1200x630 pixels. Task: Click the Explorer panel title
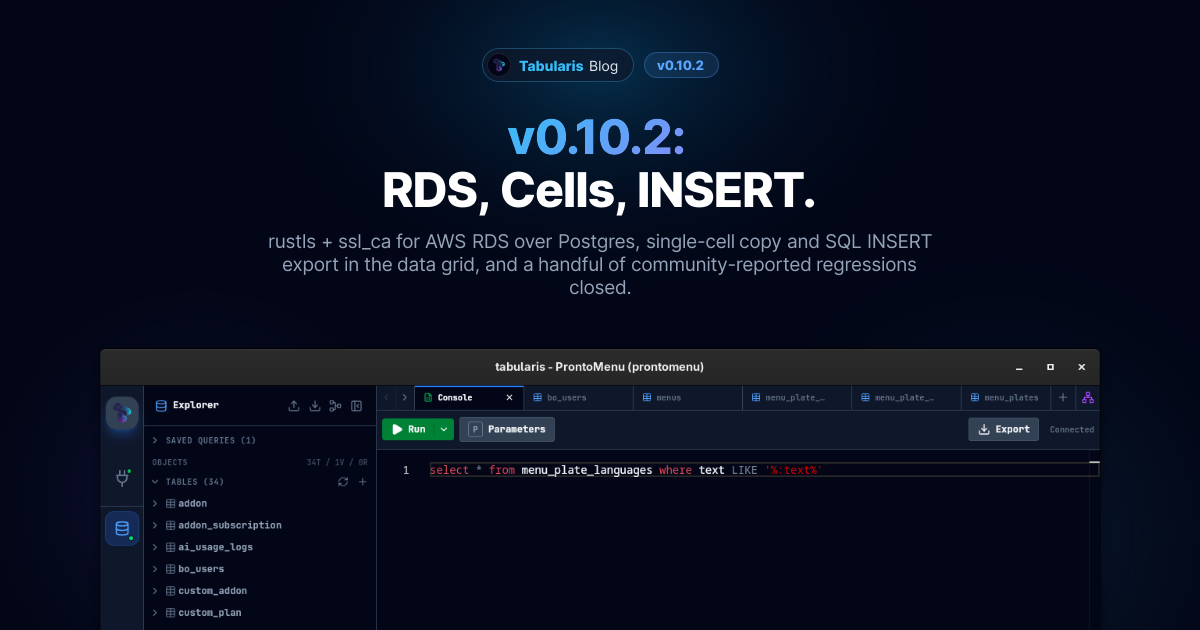(x=195, y=405)
